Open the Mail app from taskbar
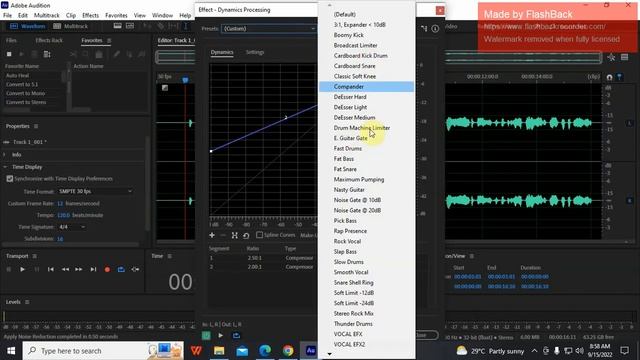Viewport: 640px width, 360px height. pyautogui.click(x=242, y=351)
